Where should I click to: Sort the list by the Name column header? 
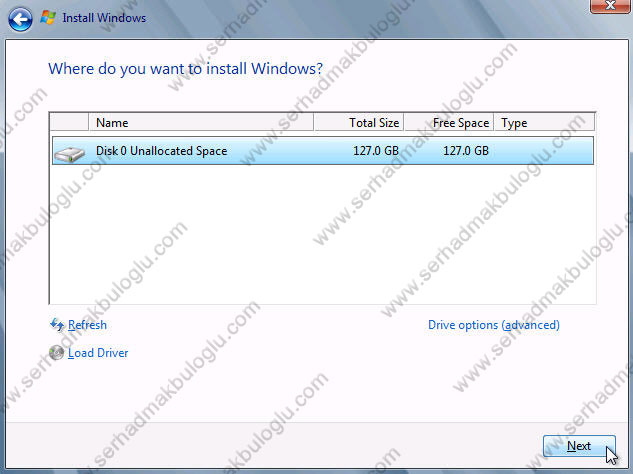201,122
